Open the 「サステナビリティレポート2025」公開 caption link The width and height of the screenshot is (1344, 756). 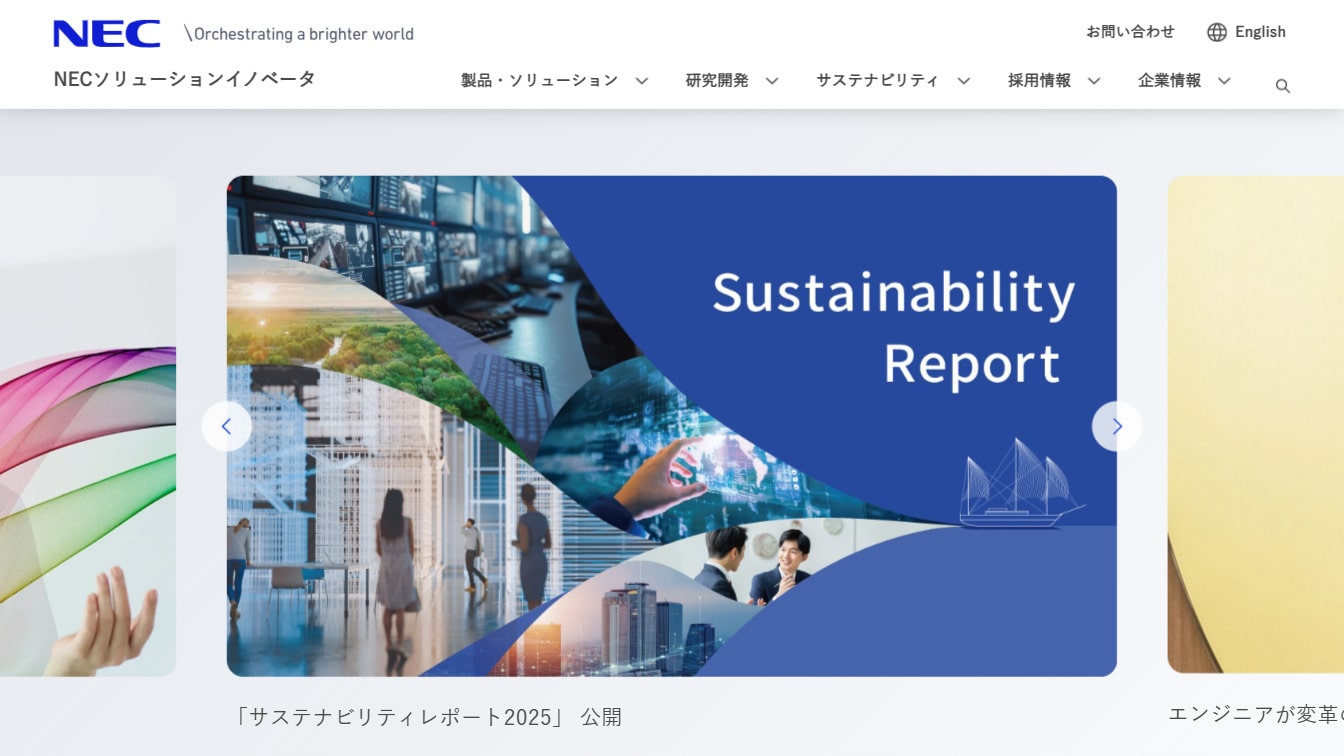tap(427, 717)
